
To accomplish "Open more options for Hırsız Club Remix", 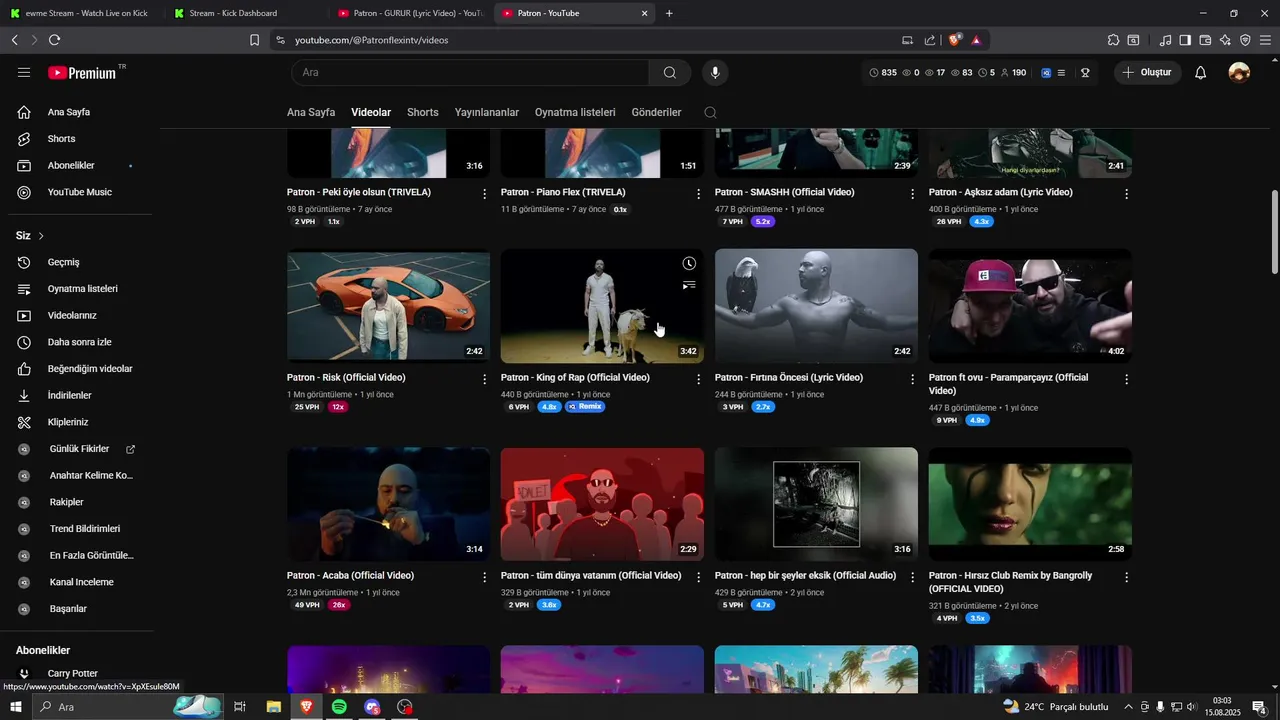I will [1127, 577].
